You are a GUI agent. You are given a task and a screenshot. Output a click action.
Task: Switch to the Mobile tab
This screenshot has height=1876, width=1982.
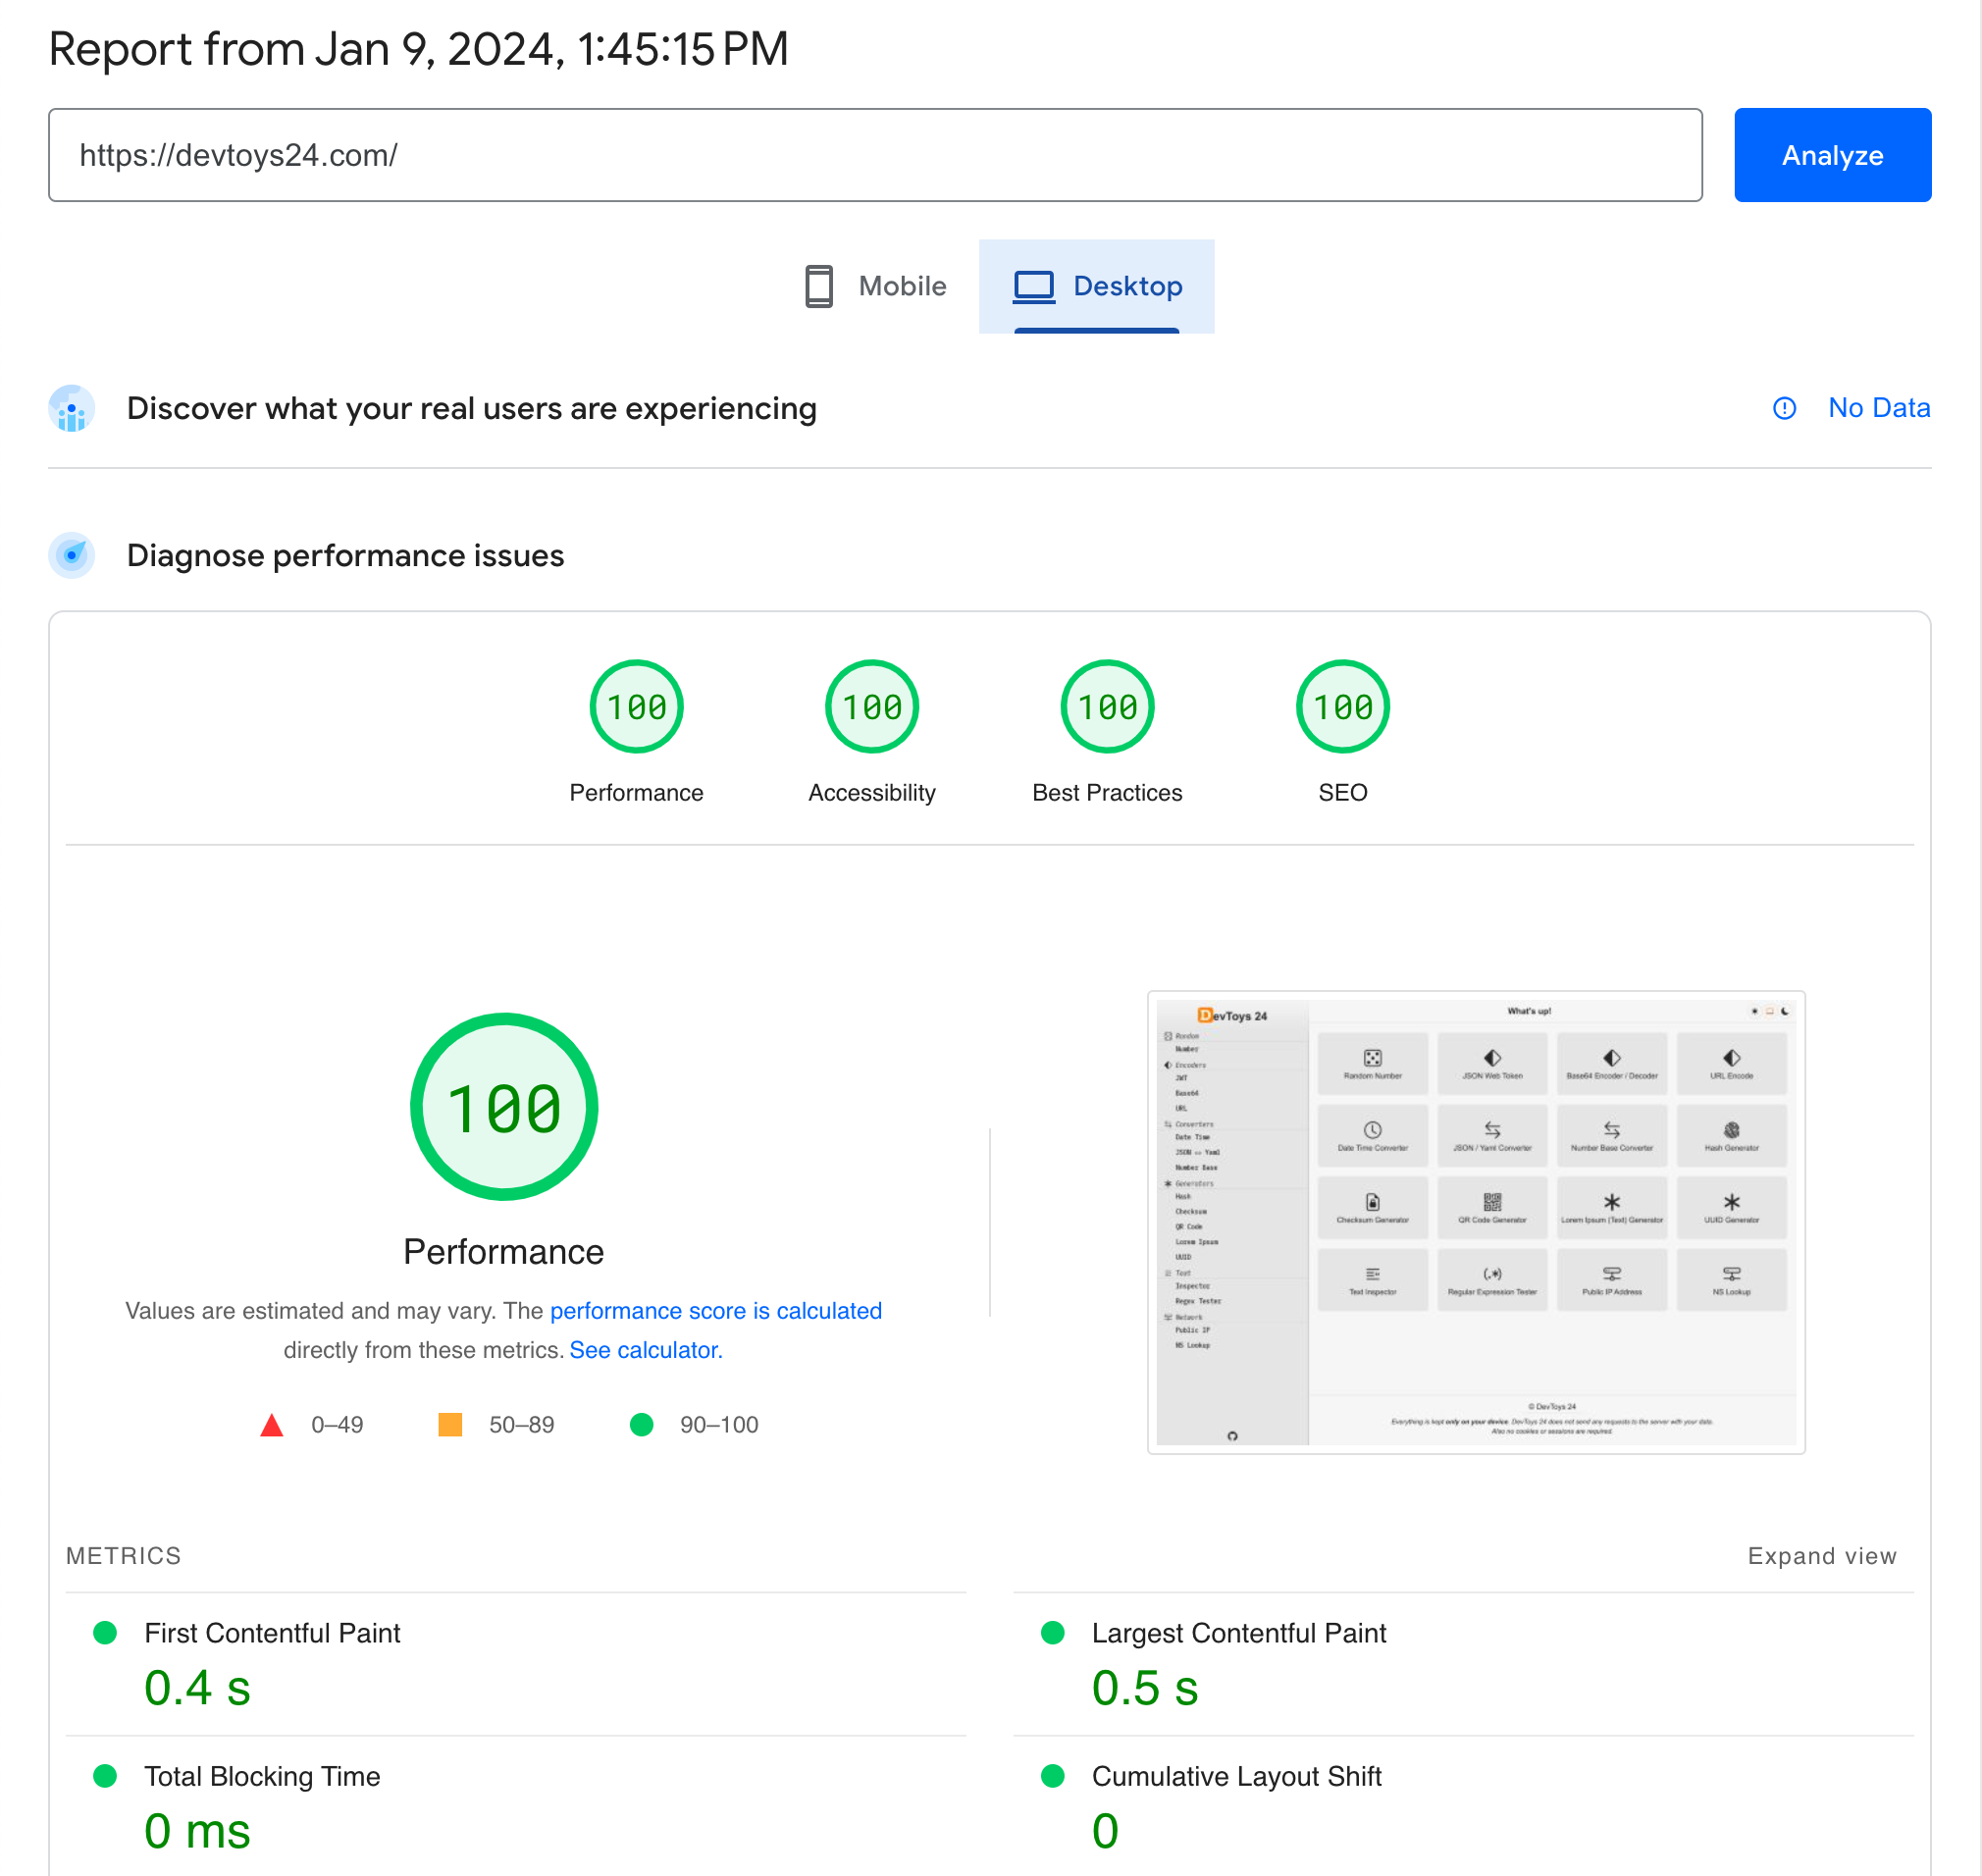pos(875,286)
